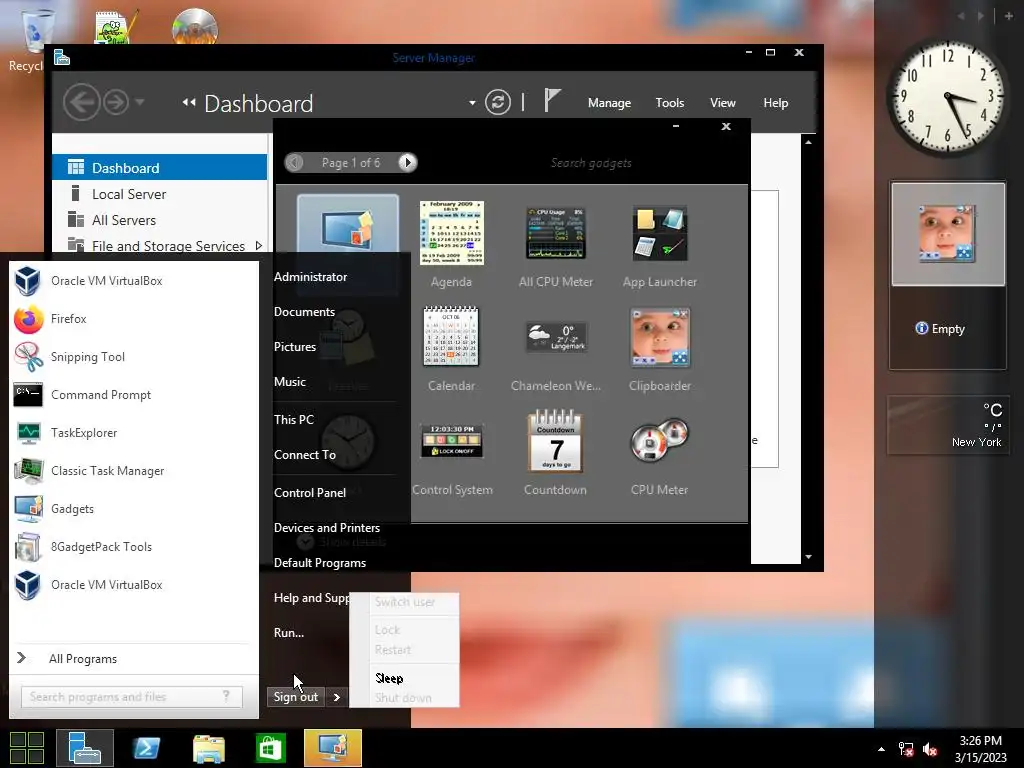Expand Sign out options arrow
This screenshot has height=768, width=1024.
click(x=336, y=697)
